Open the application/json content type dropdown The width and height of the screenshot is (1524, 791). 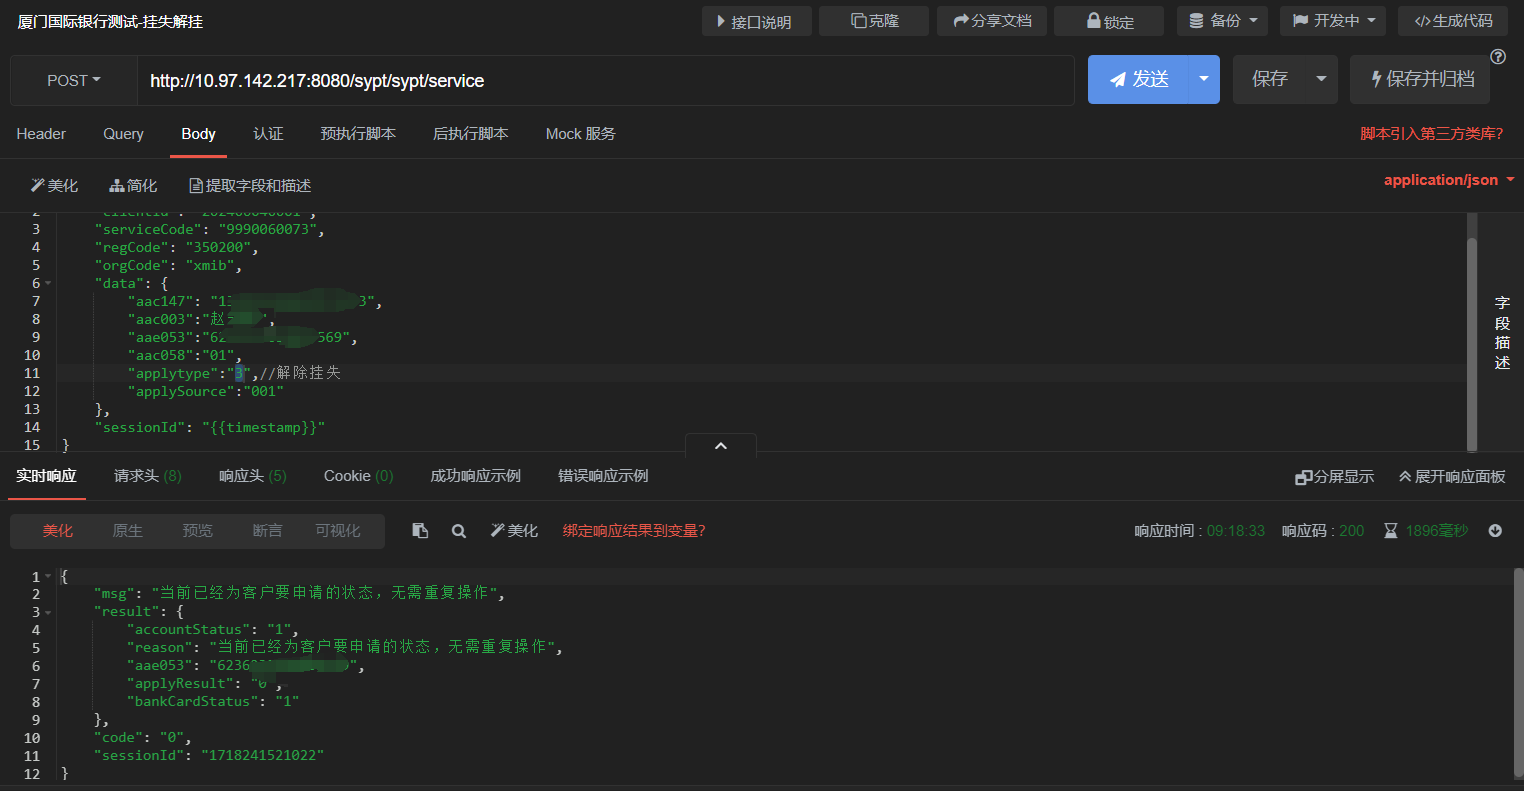click(1449, 180)
